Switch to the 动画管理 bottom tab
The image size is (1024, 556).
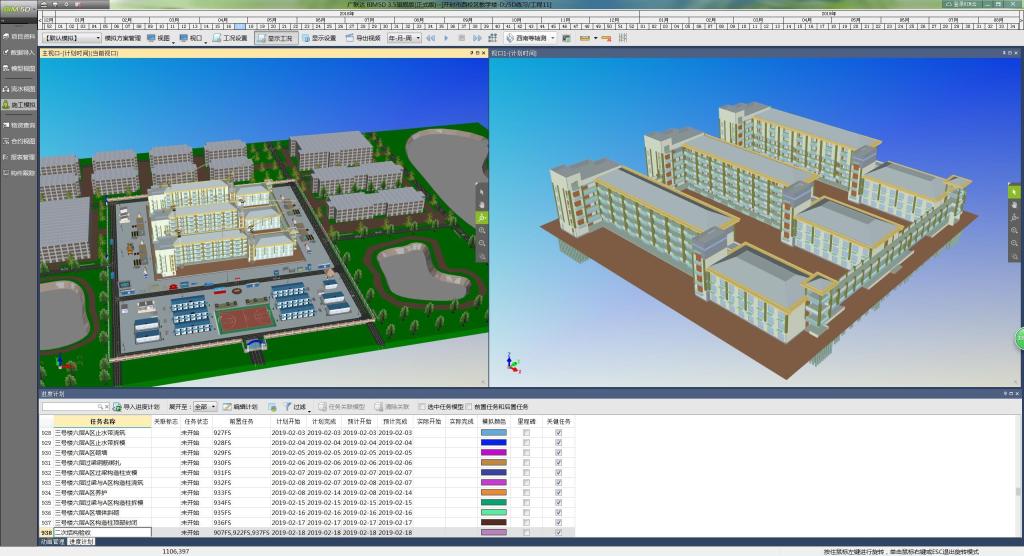(x=52, y=541)
